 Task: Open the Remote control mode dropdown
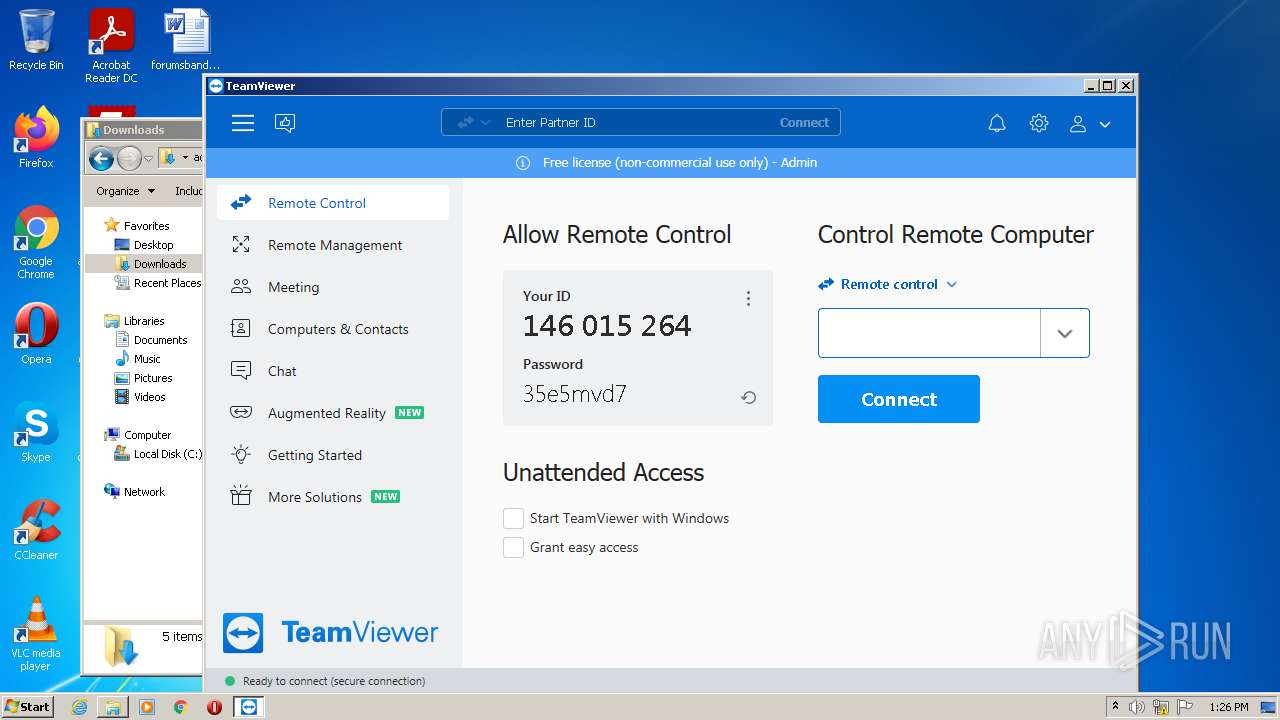pyautogui.click(x=888, y=284)
